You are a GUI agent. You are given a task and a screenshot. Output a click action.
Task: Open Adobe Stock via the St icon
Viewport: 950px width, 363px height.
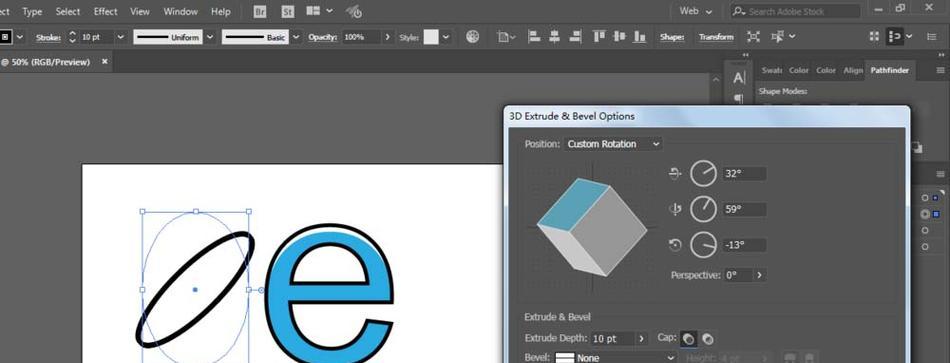pyautogui.click(x=288, y=12)
